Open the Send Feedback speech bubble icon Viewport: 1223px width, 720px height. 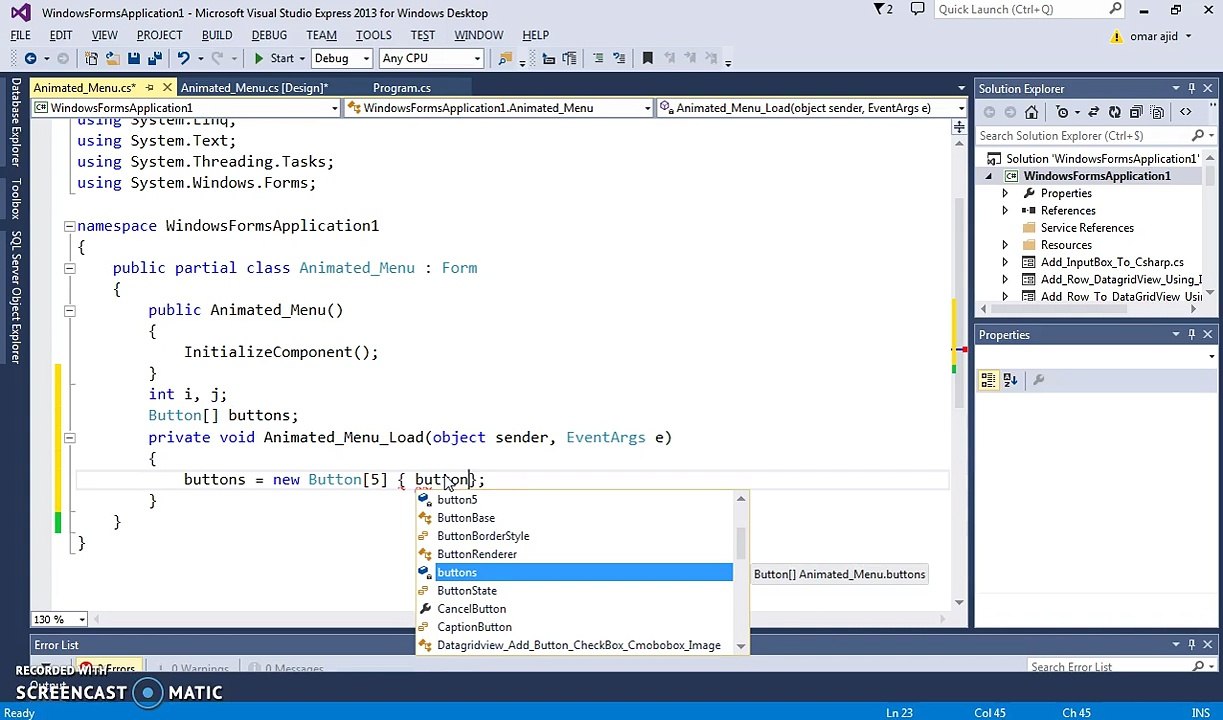[917, 9]
